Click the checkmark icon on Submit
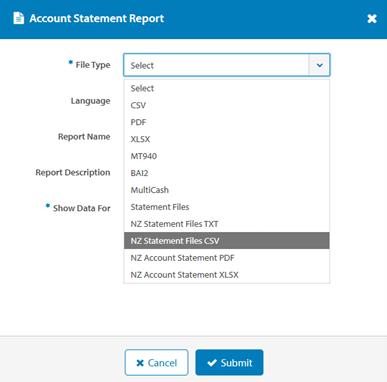387x382 pixels. tap(212, 363)
